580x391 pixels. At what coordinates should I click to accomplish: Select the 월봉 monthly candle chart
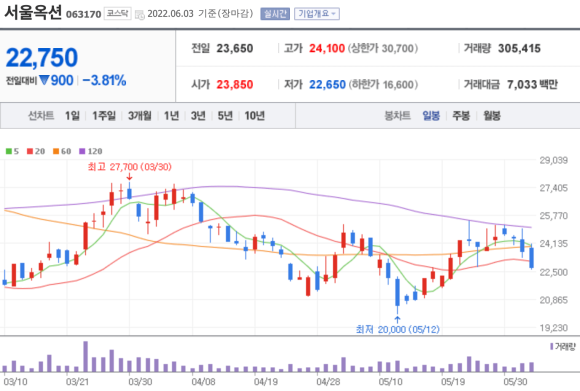tap(492, 116)
